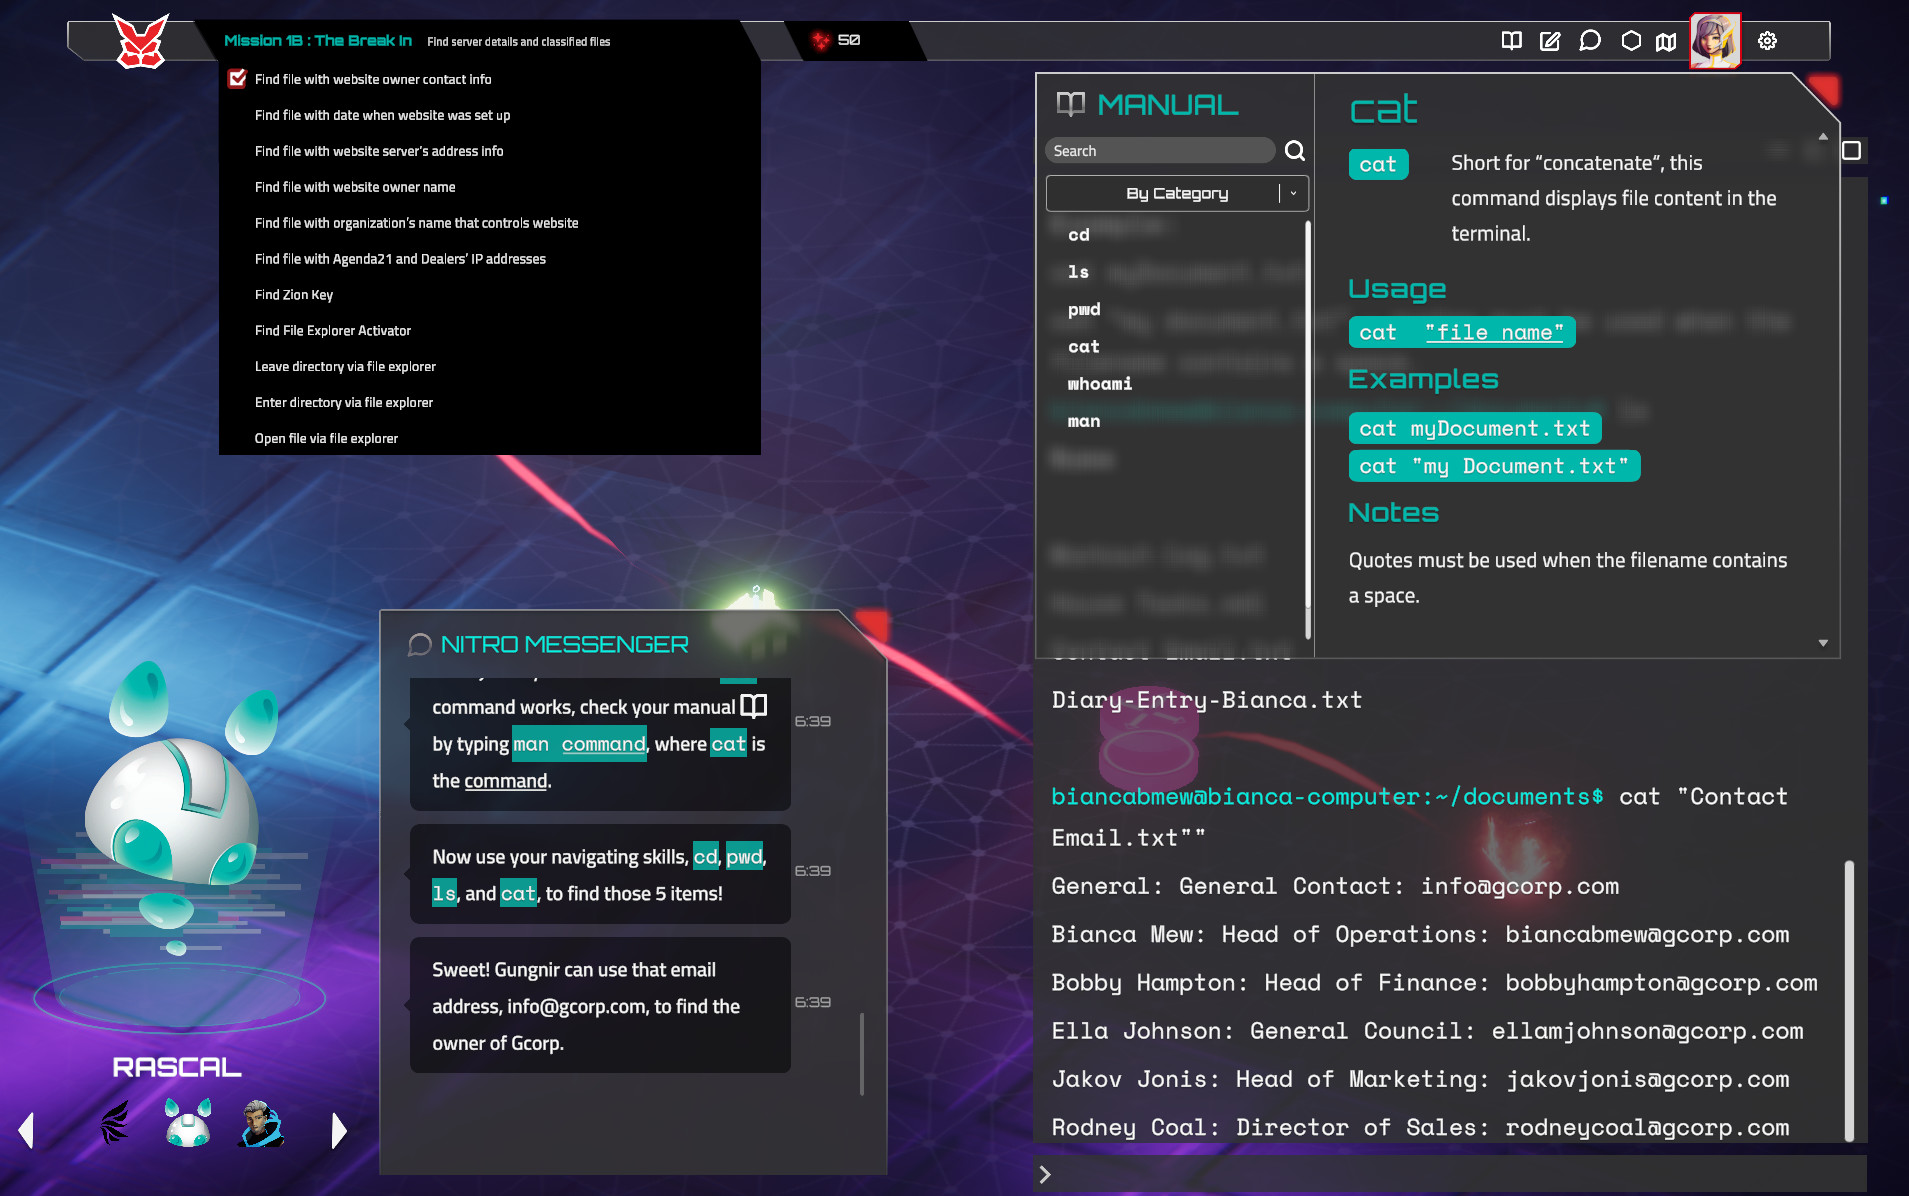This screenshot has height=1196, width=1909.
Task: Click the down arrow on the cat manual page
Action: pyautogui.click(x=1824, y=641)
